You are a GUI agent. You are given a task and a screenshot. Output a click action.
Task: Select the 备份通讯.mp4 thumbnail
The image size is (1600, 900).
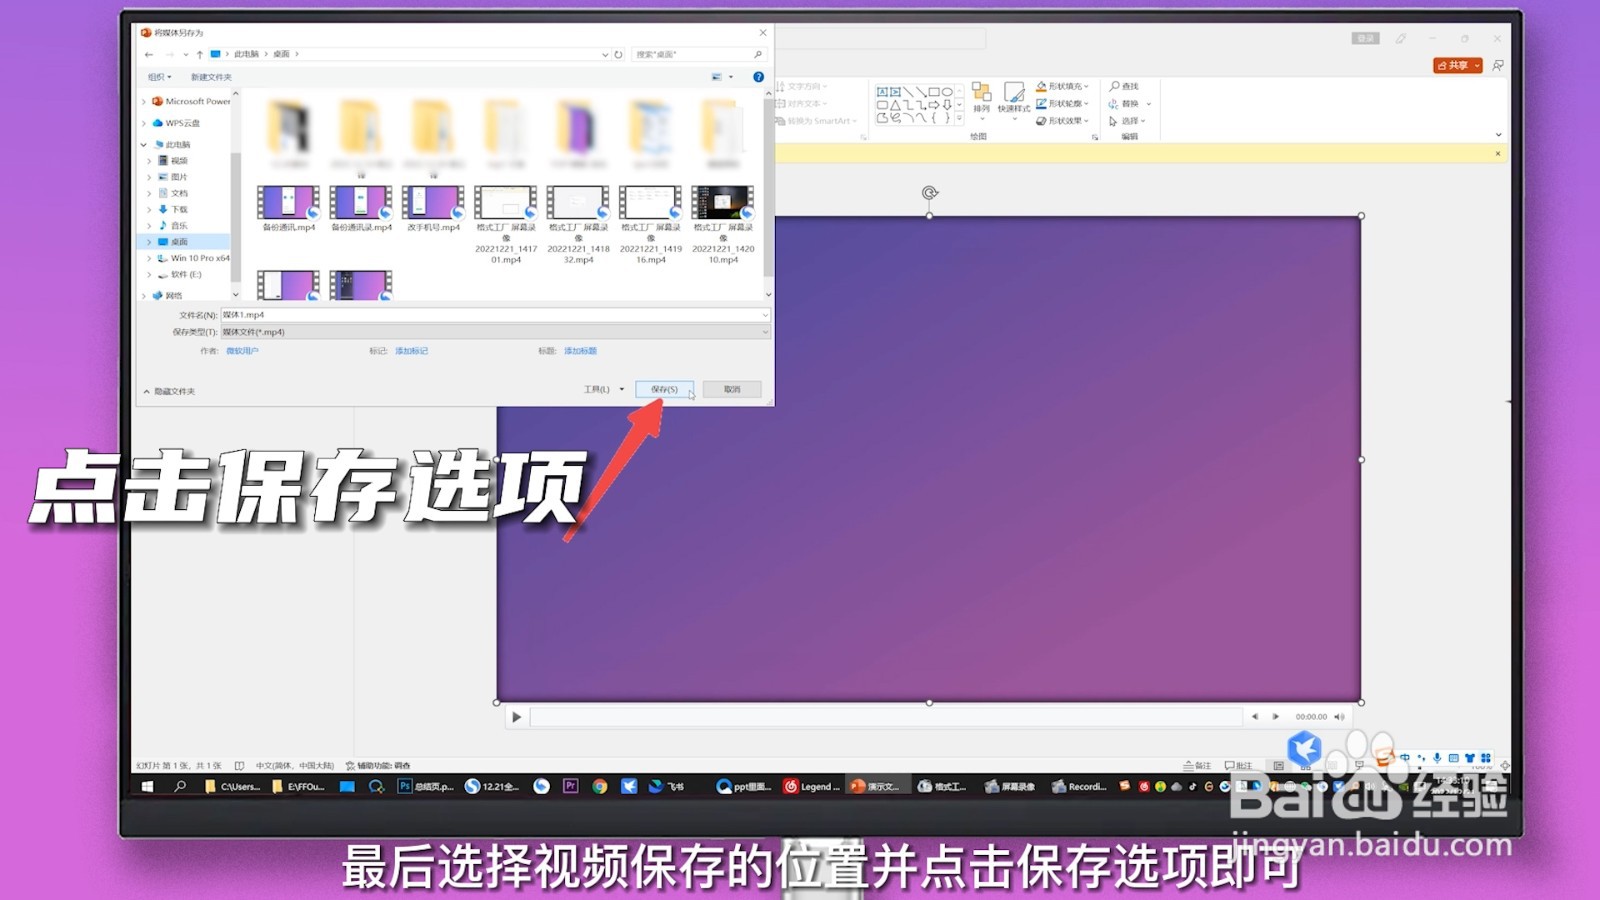pos(287,203)
